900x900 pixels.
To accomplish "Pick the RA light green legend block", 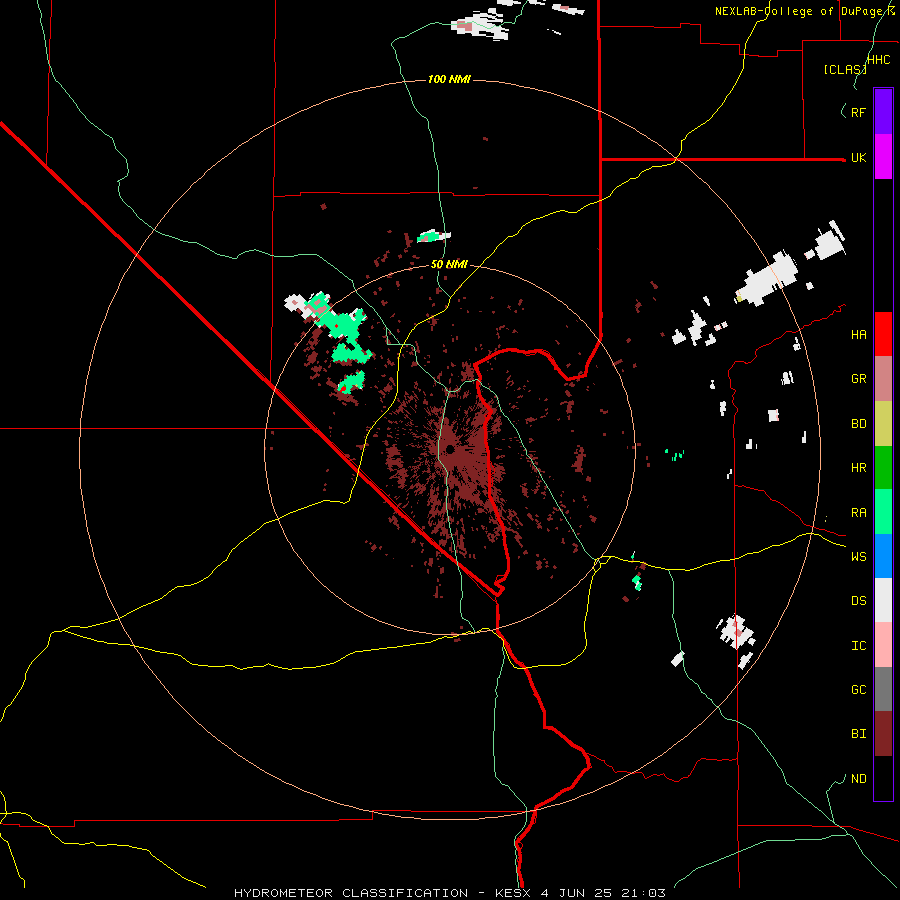I will click(x=883, y=512).
